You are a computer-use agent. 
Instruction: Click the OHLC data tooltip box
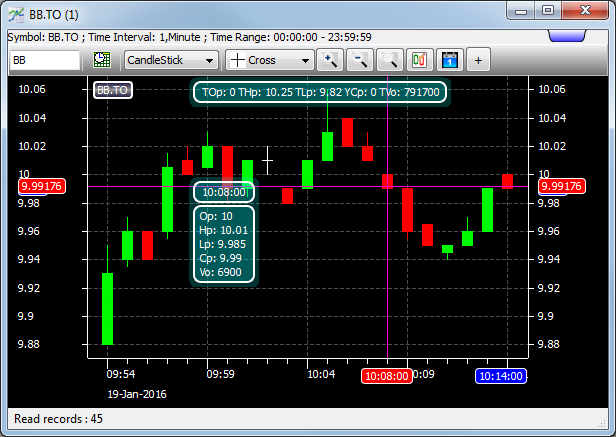coord(225,244)
